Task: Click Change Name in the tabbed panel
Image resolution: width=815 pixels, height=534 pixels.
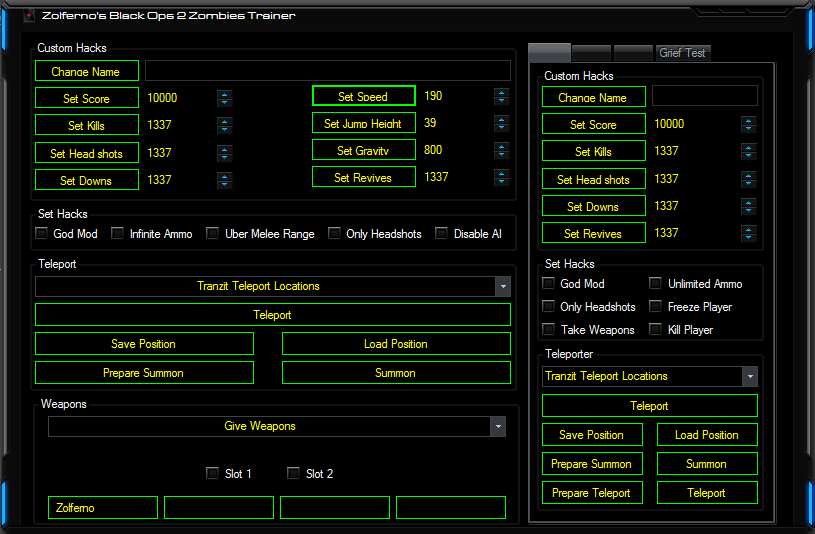Action: 594,97
